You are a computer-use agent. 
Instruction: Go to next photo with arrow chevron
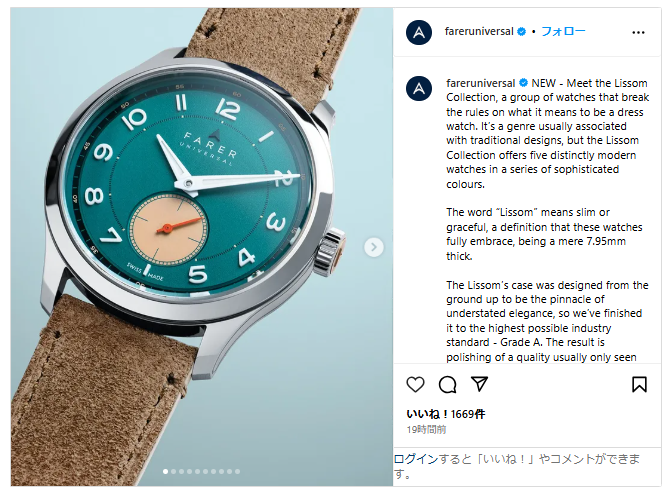(x=374, y=247)
